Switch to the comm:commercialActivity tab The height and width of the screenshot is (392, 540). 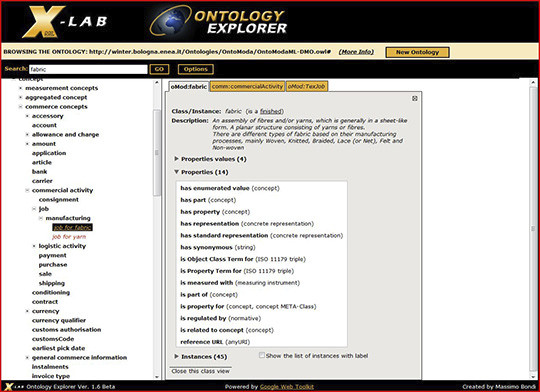pos(247,86)
